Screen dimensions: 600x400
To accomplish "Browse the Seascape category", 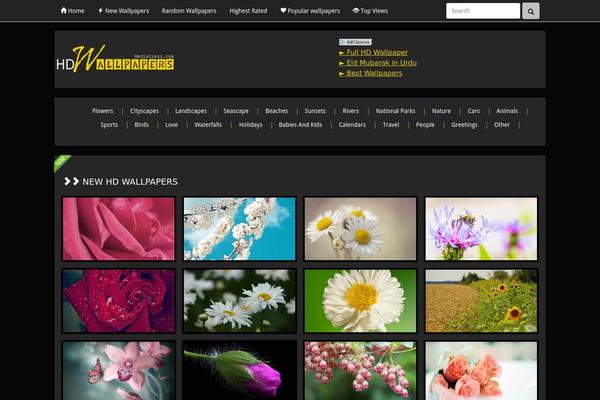I will (x=236, y=111).
